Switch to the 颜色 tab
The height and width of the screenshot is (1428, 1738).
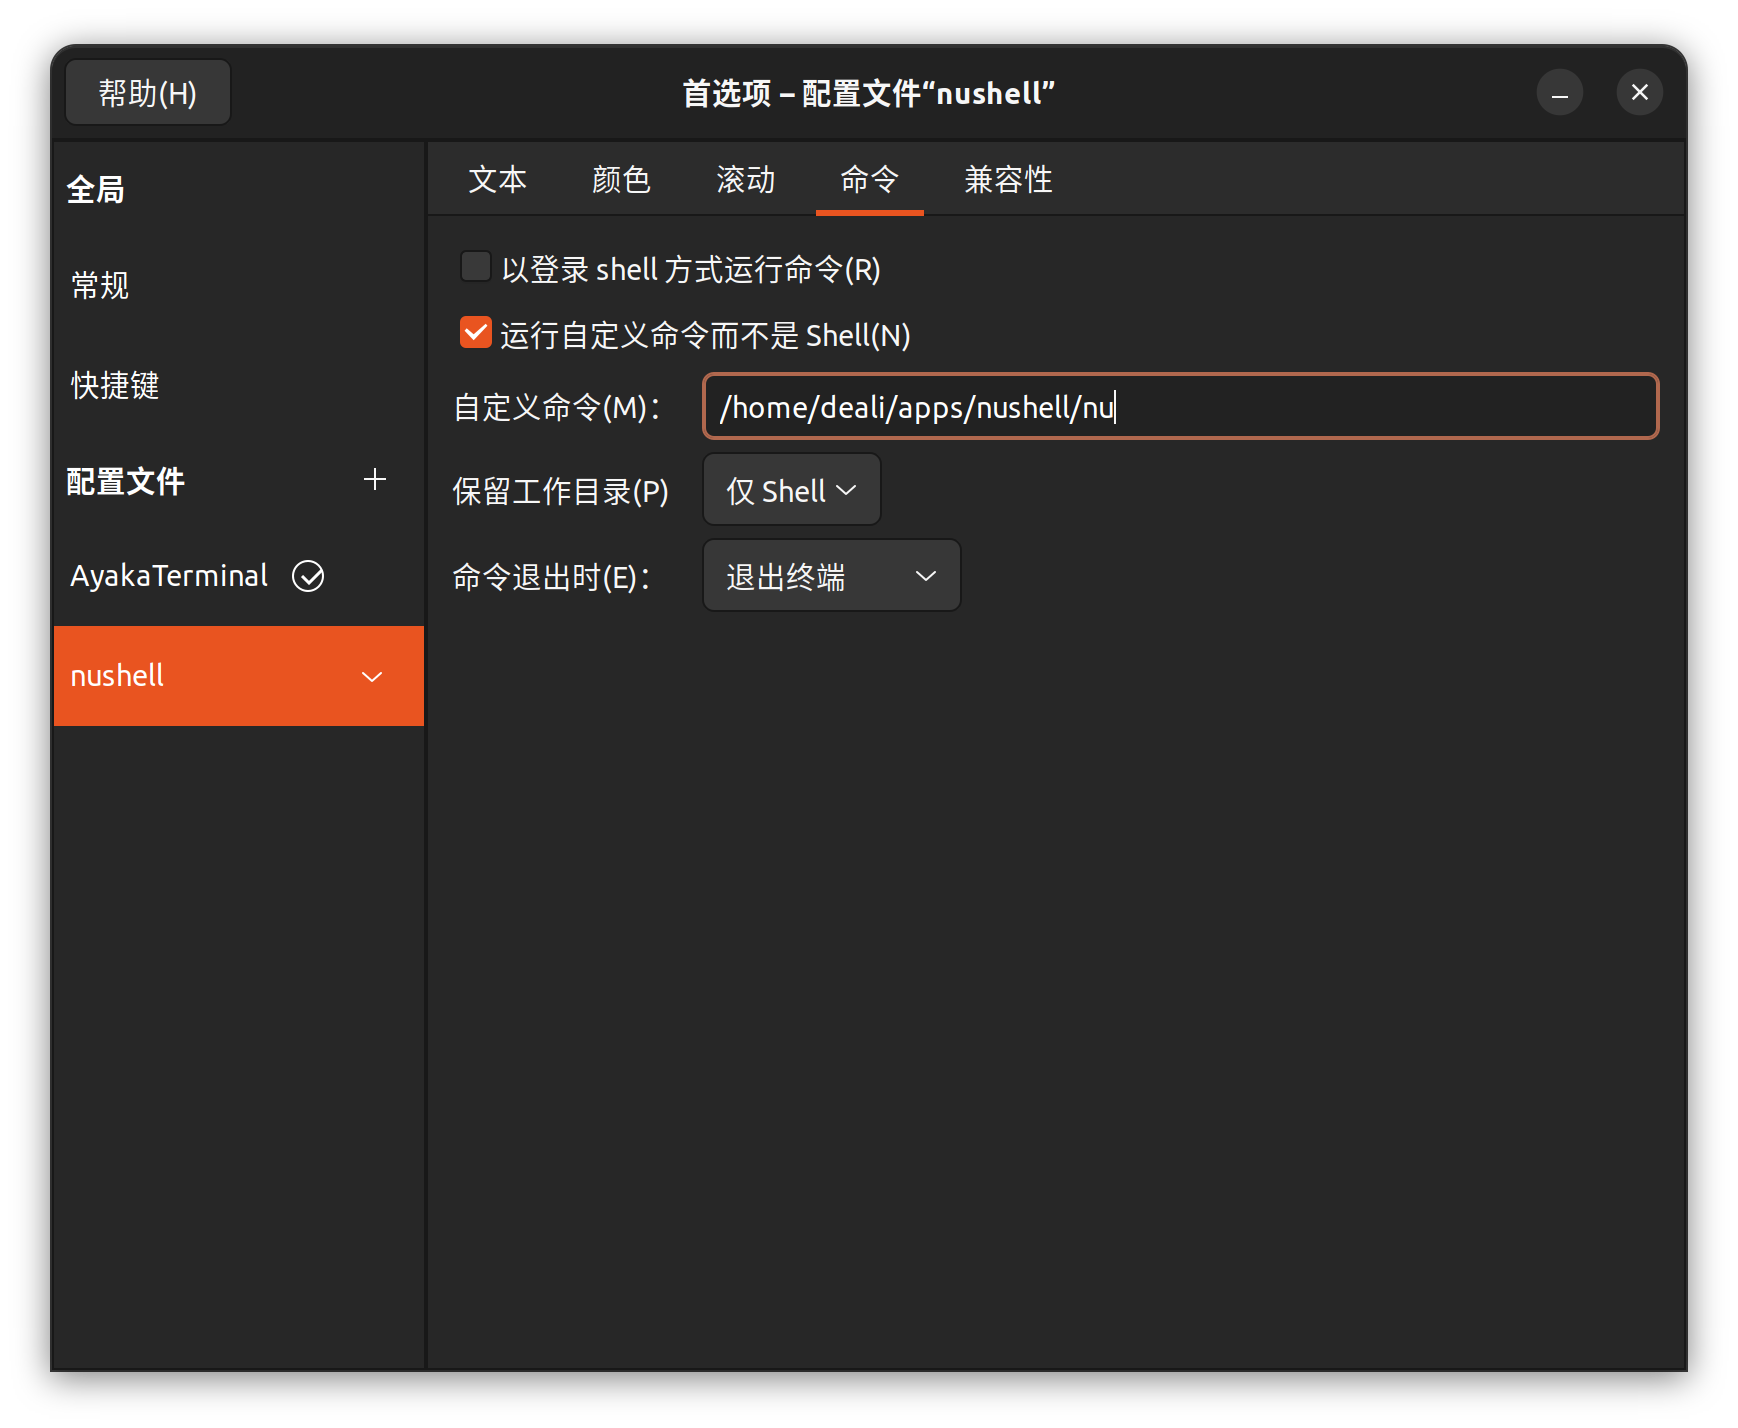pyautogui.click(x=621, y=180)
